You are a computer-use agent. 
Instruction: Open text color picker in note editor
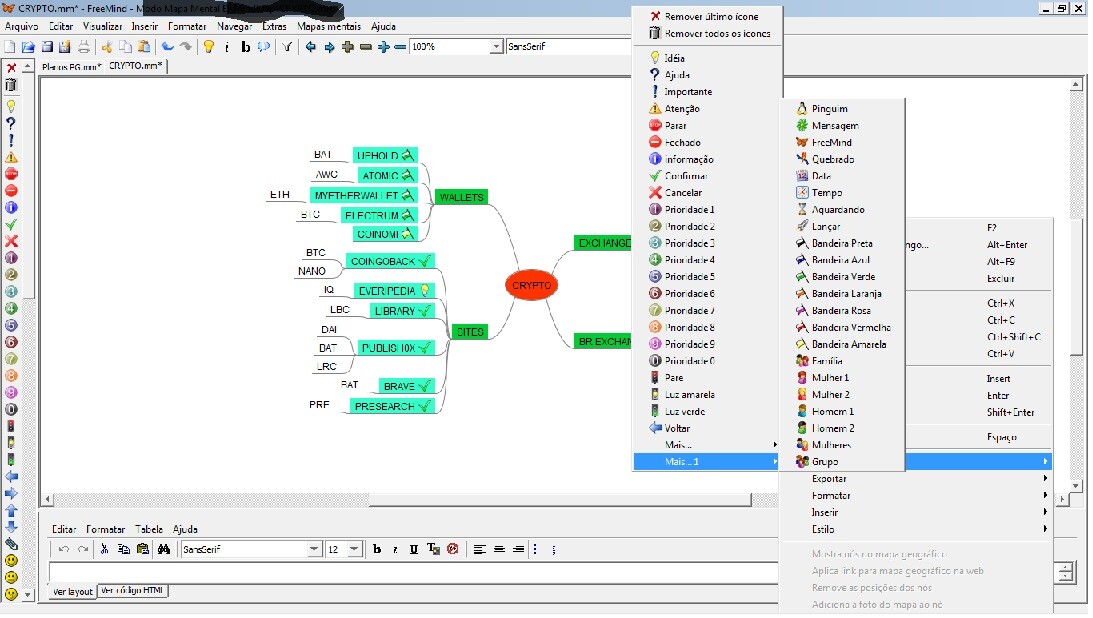pyautogui.click(x=433, y=549)
